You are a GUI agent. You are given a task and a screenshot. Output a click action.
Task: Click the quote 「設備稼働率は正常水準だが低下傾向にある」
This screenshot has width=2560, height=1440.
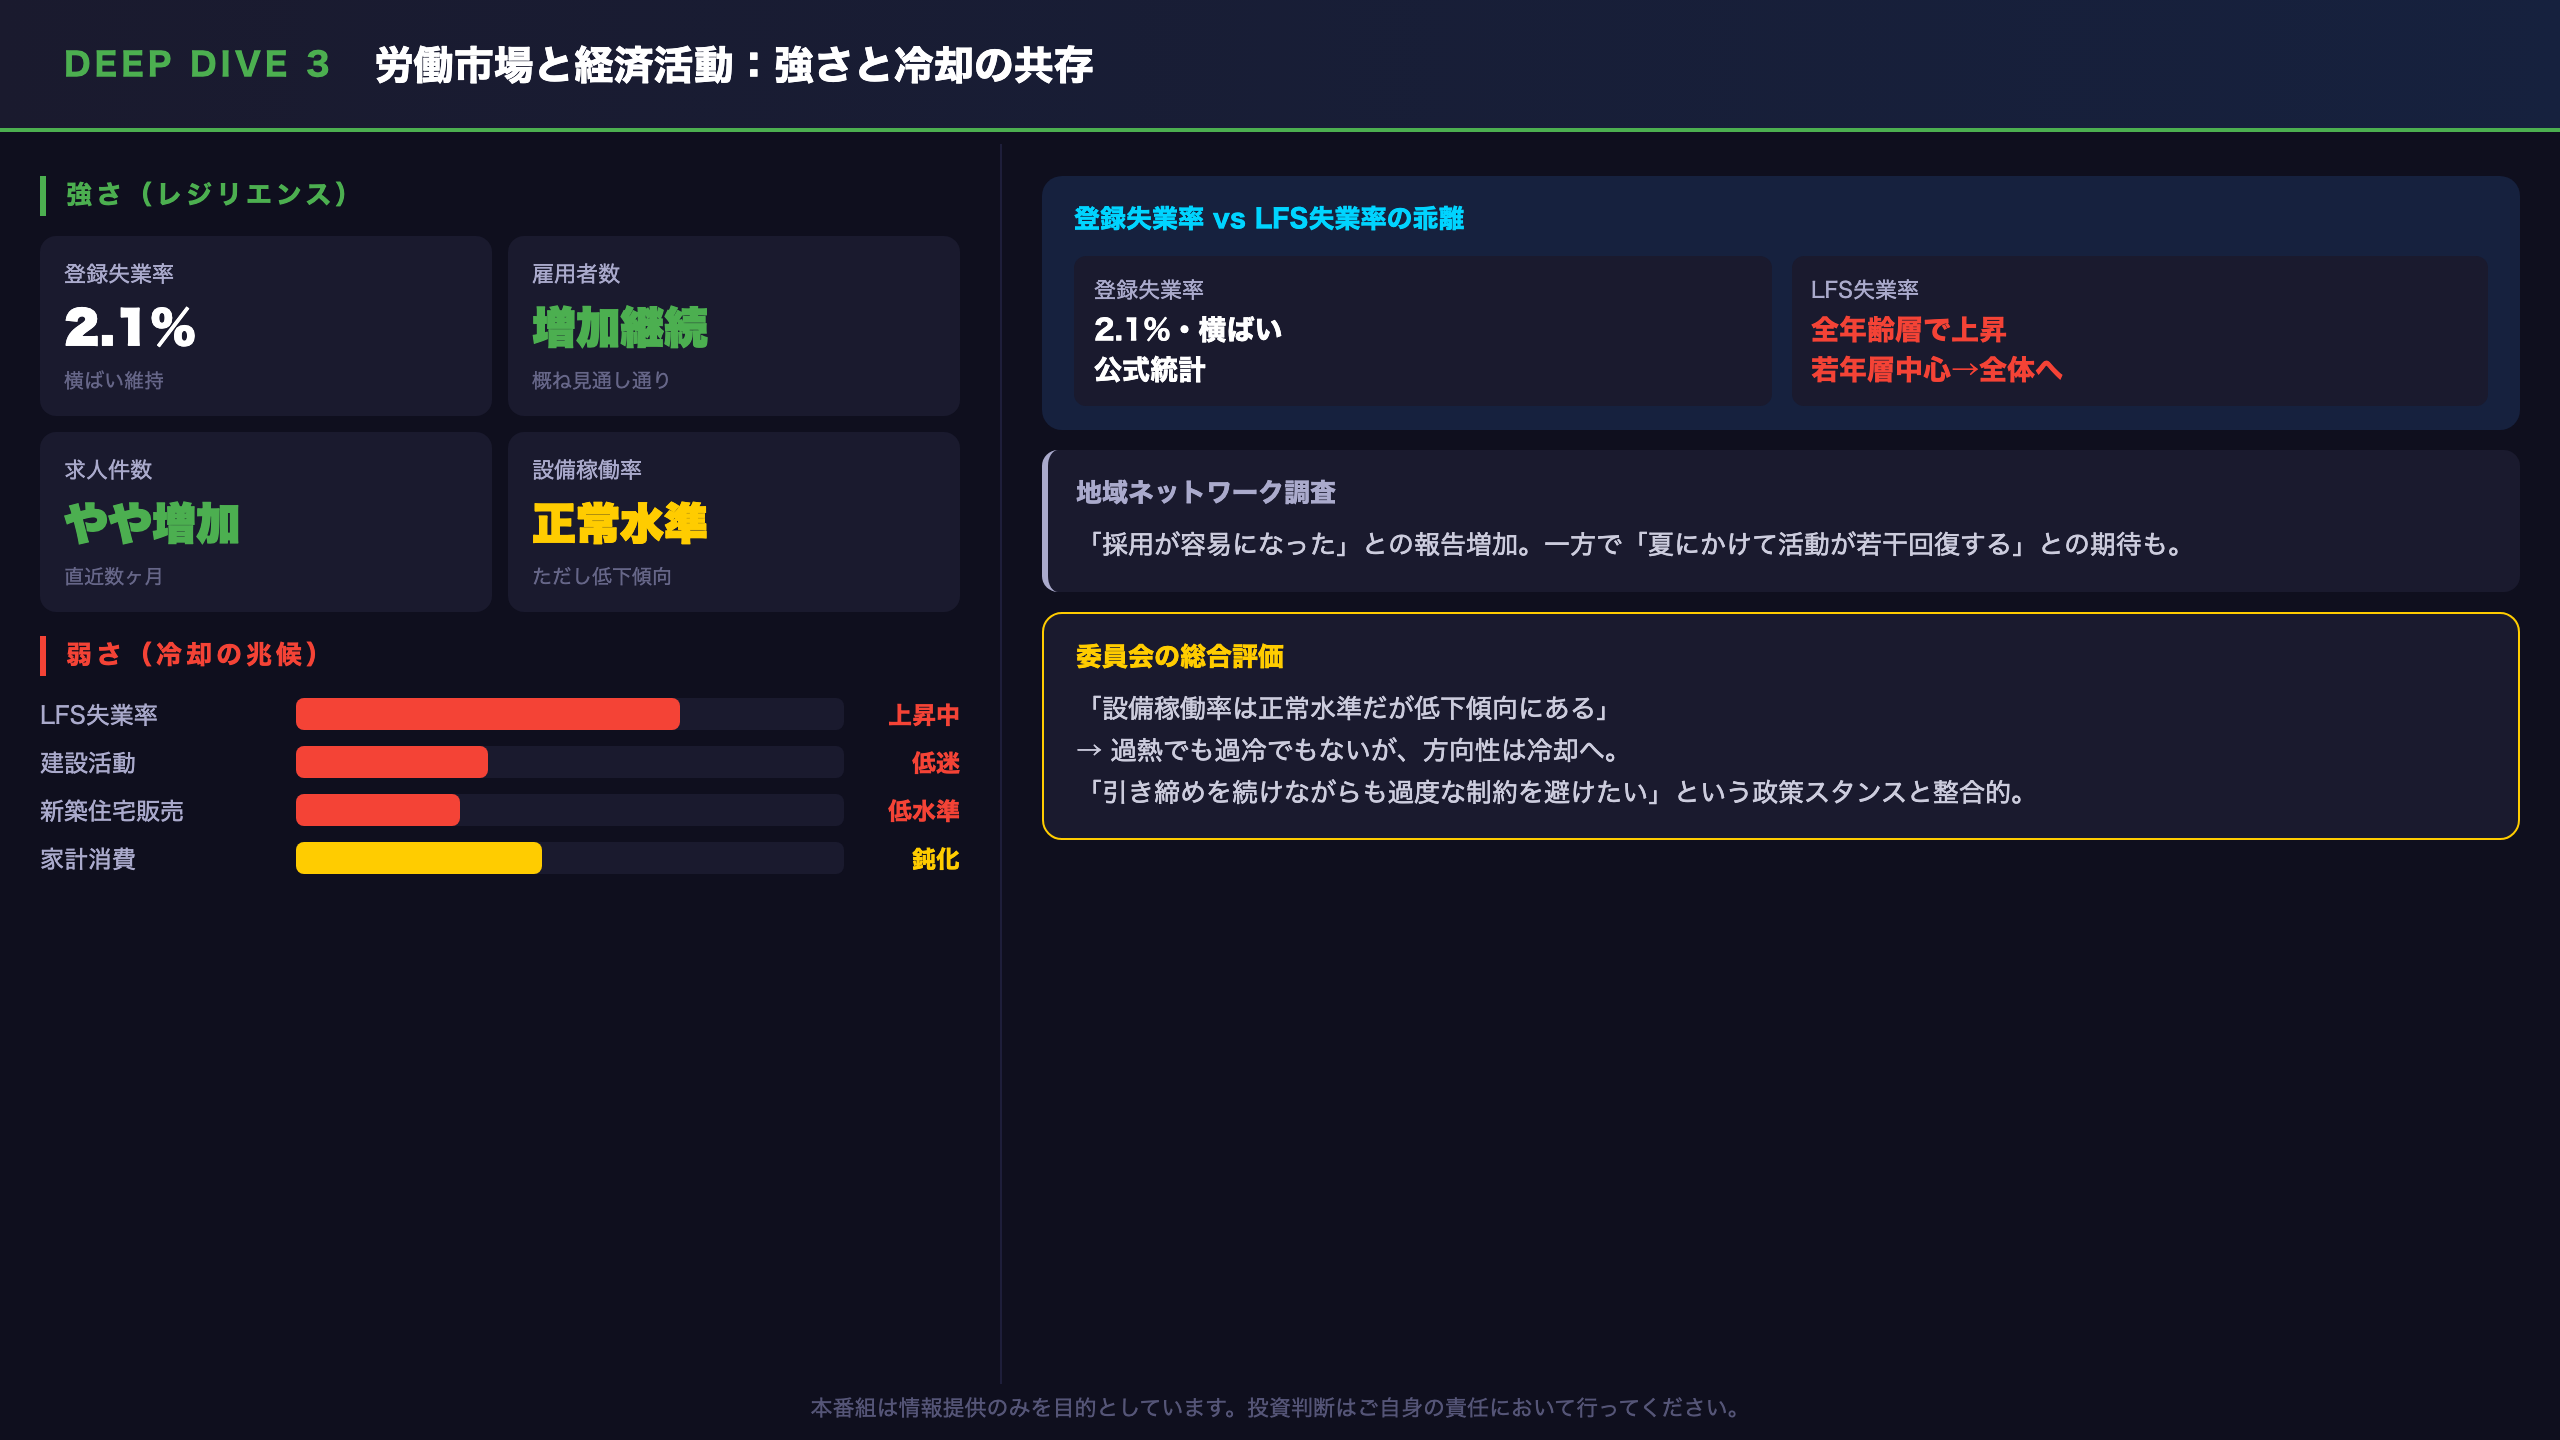point(1347,708)
